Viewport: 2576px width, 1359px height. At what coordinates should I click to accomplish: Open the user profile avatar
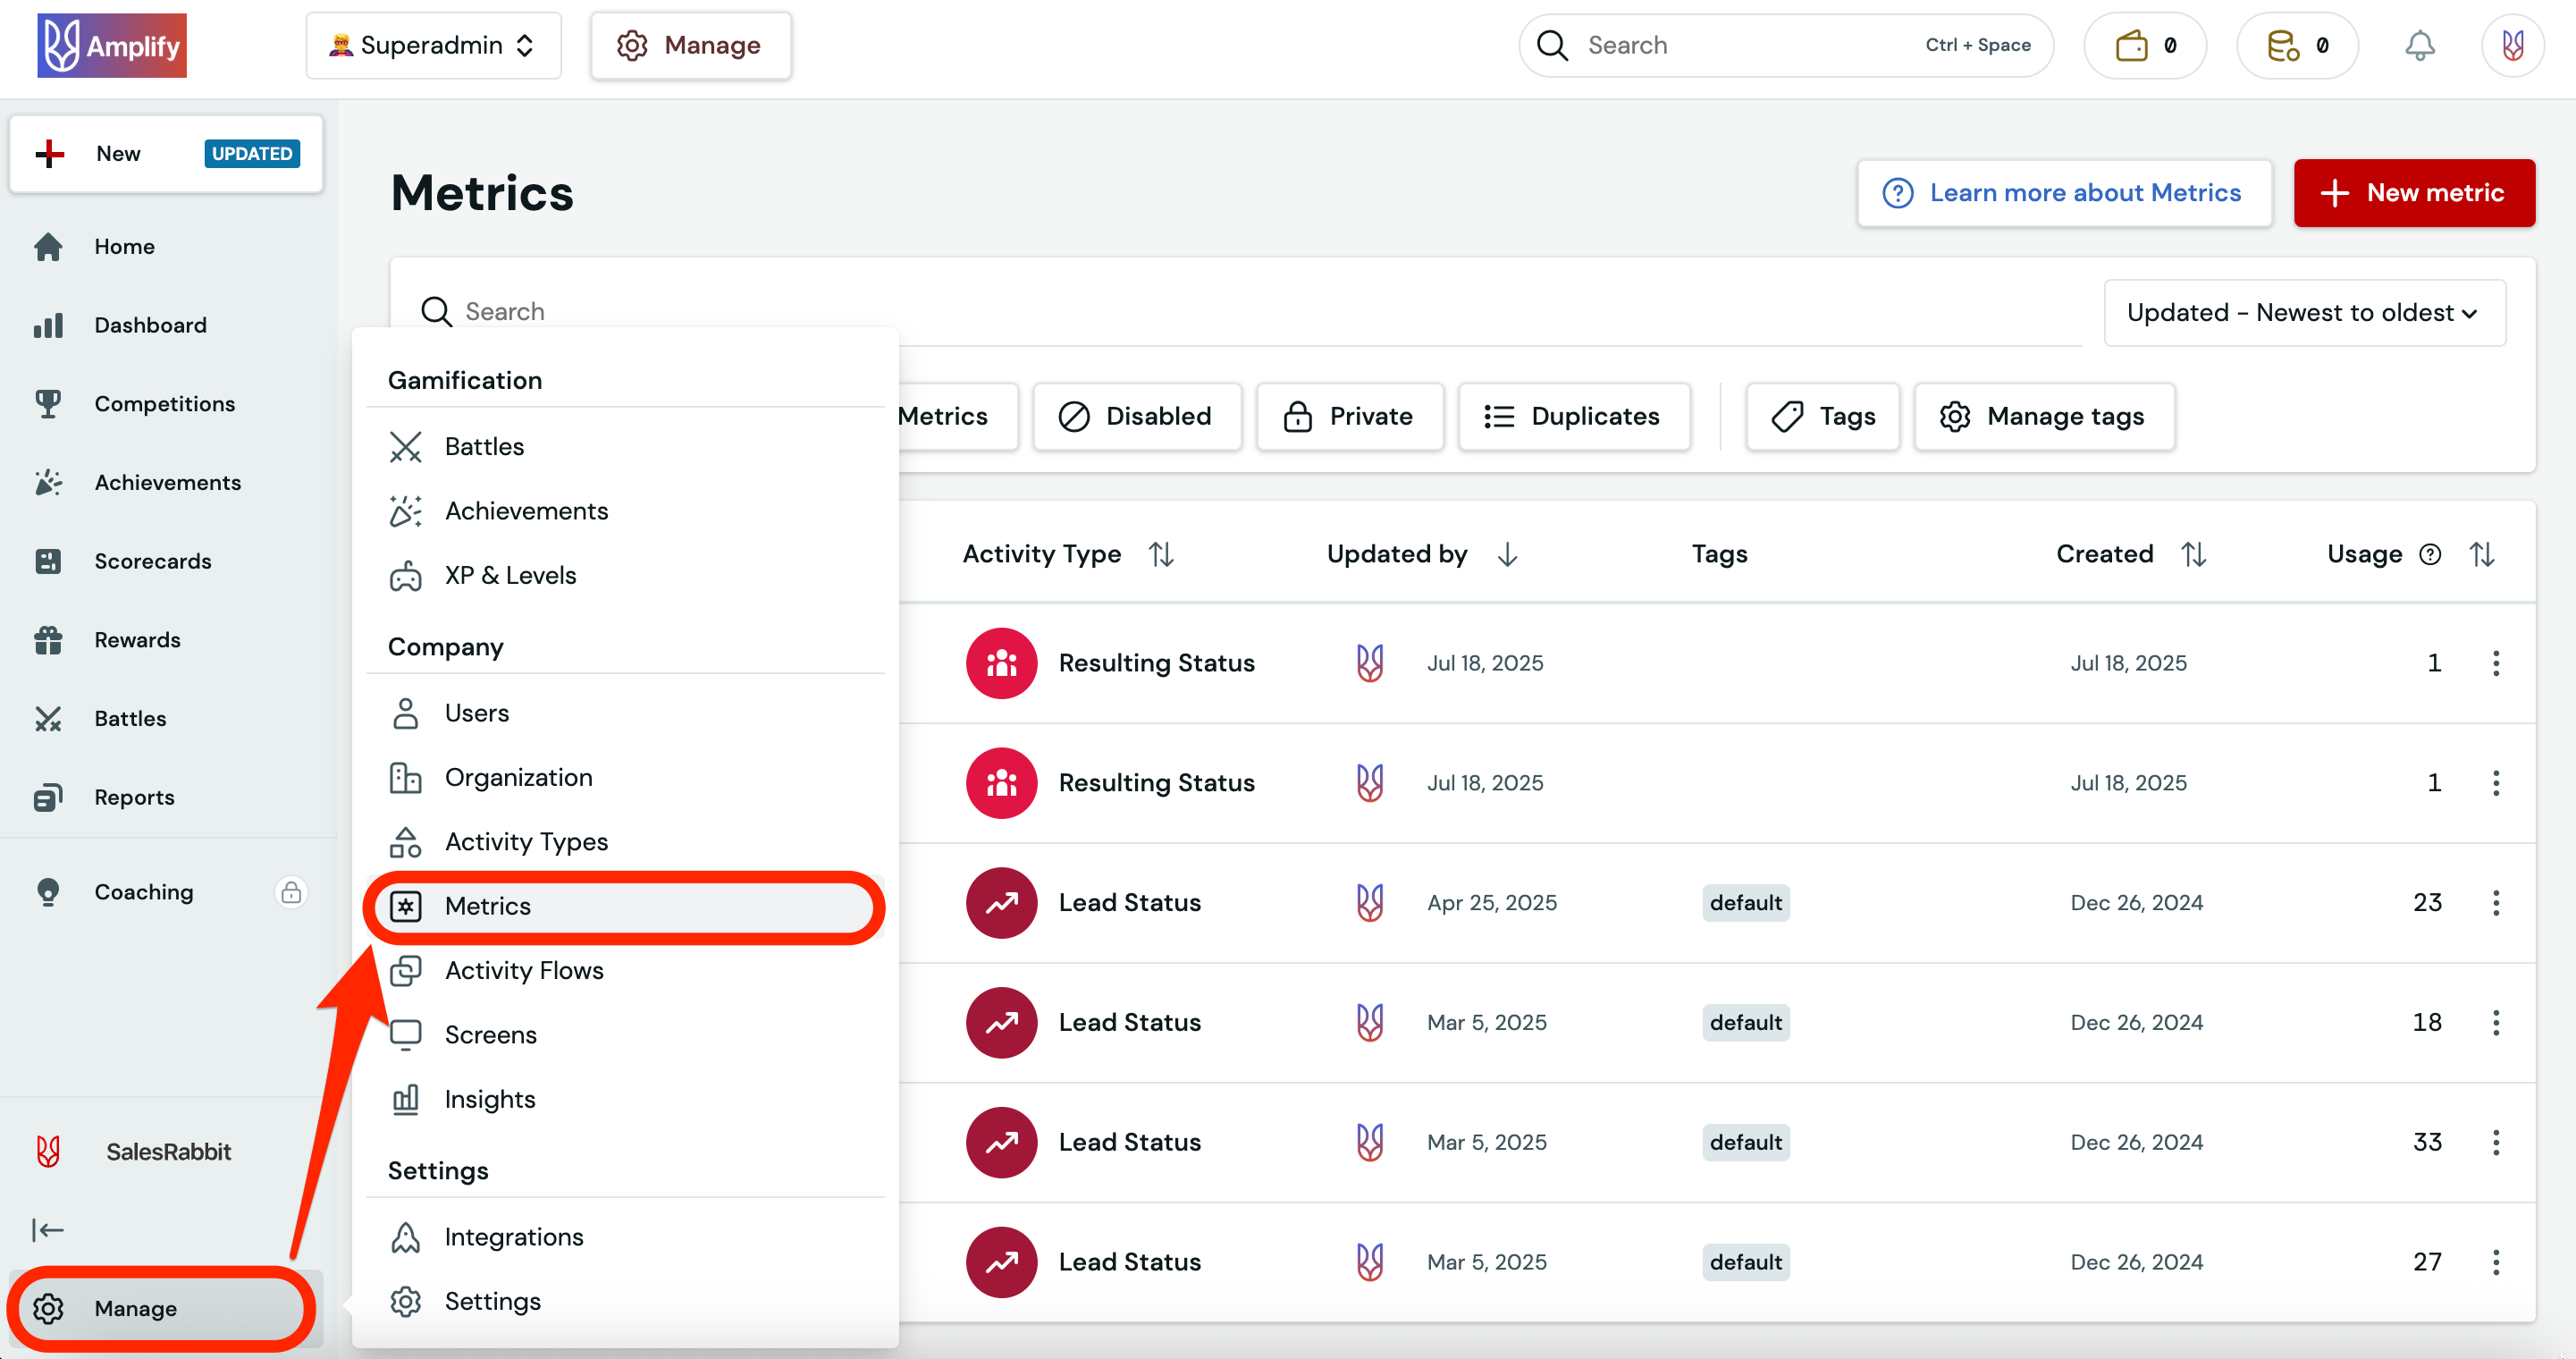tap(2512, 45)
